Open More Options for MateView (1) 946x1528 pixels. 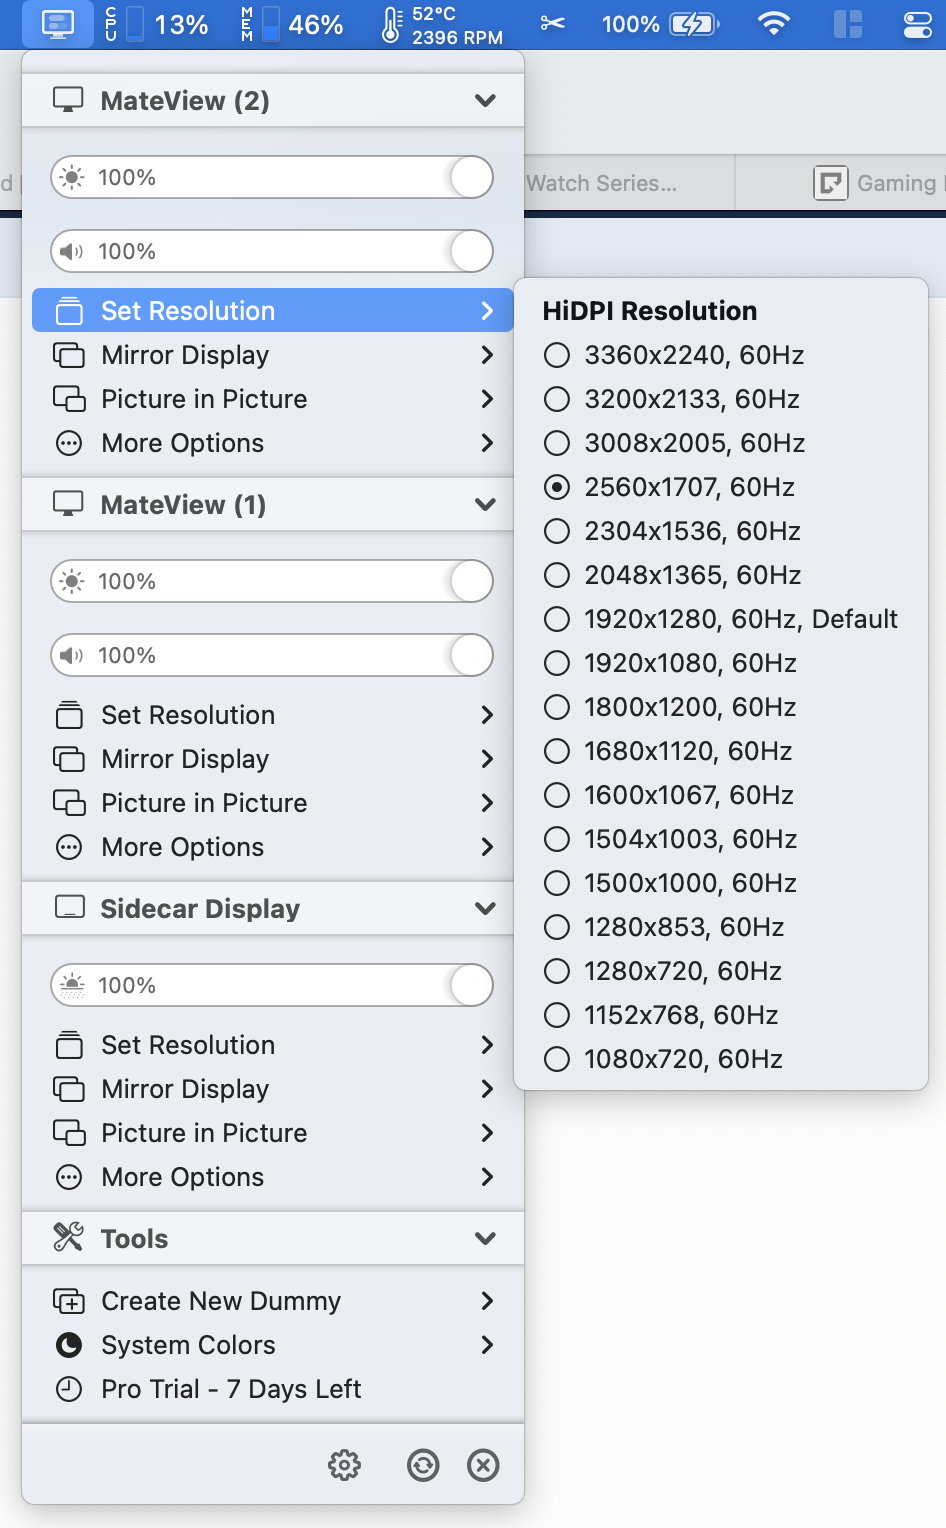[273, 847]
